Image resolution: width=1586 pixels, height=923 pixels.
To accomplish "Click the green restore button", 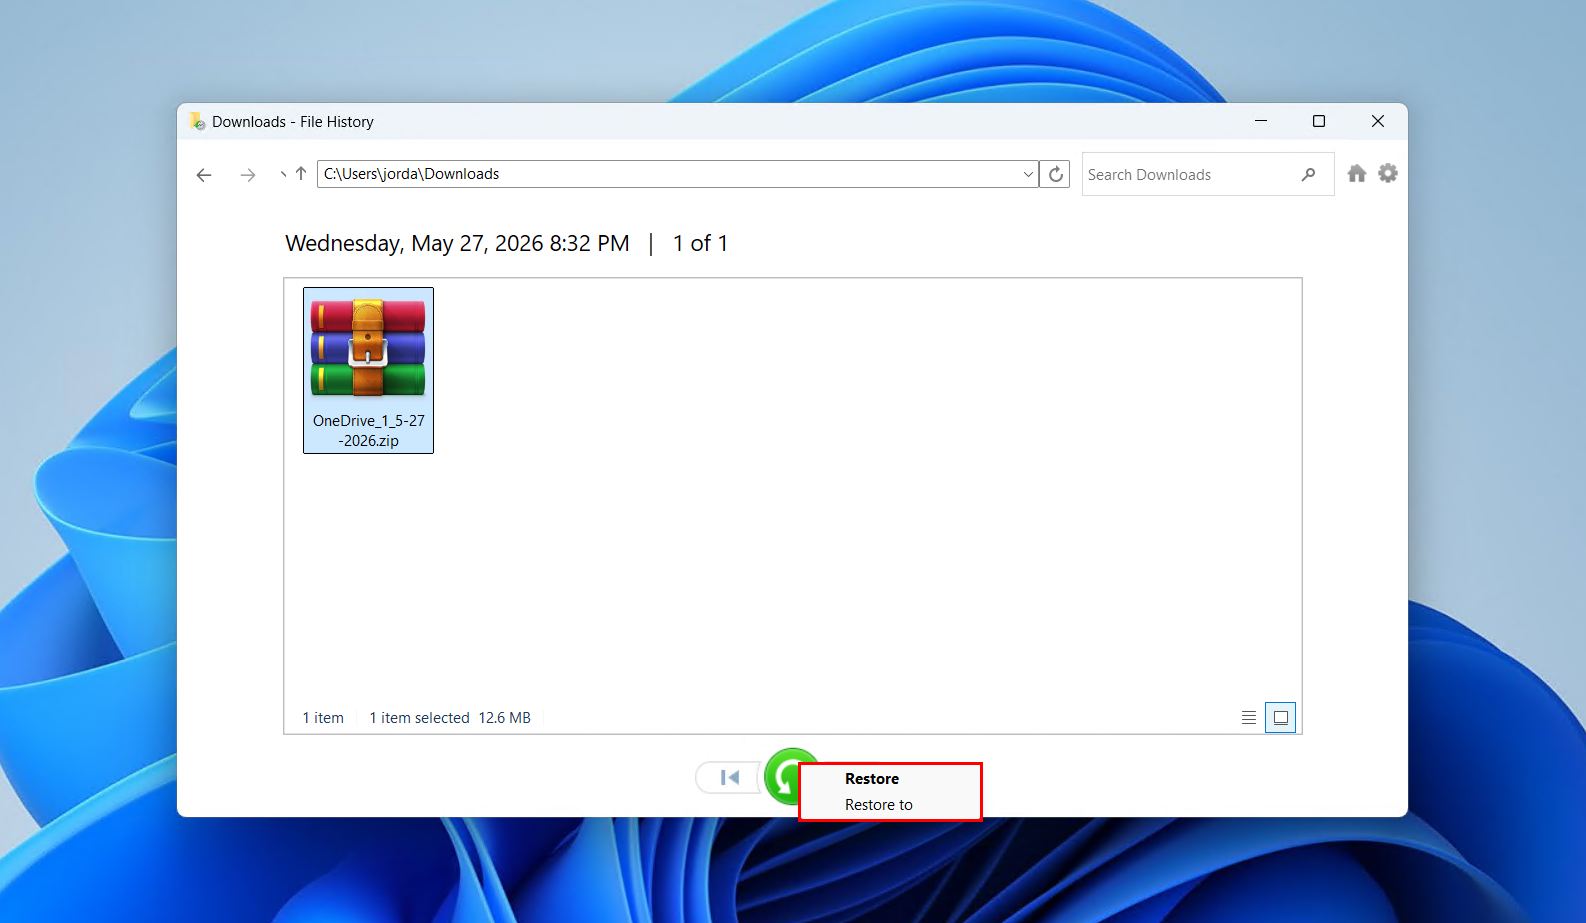I will (783, 776).
